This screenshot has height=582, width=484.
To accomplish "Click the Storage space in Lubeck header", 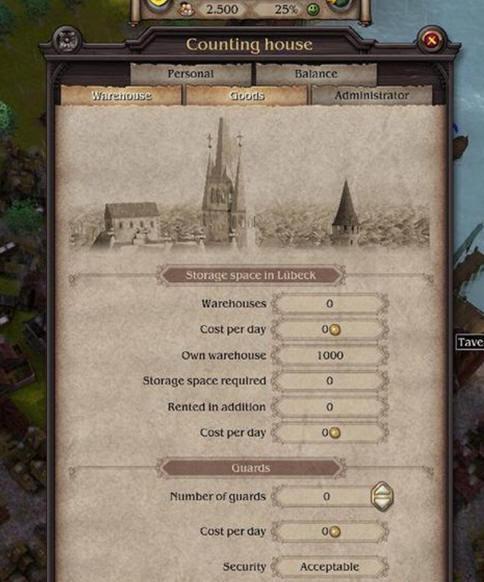I will point(251,275).
